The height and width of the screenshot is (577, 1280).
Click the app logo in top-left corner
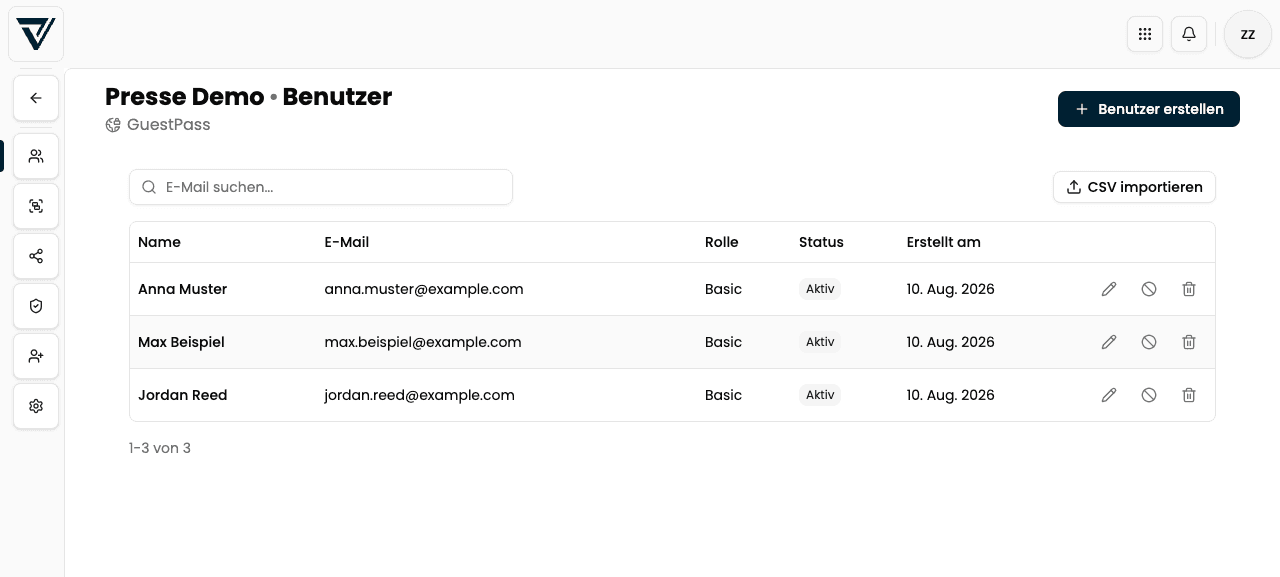pyautogui.click(x=36, y=33)
